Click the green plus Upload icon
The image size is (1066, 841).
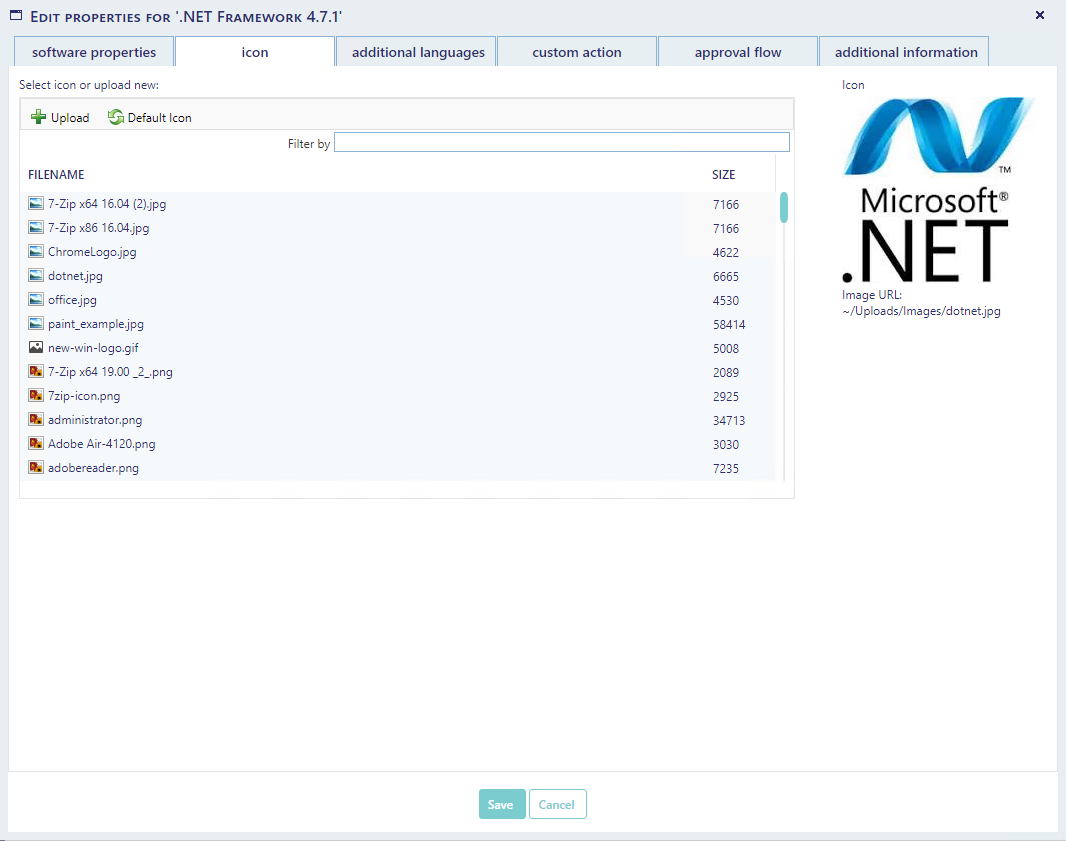(38, 117)
